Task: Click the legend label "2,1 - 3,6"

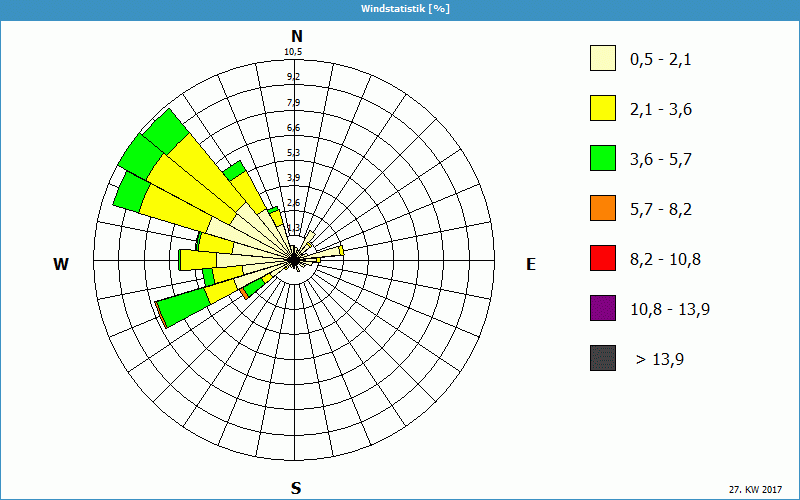Action: click(661, 110)
